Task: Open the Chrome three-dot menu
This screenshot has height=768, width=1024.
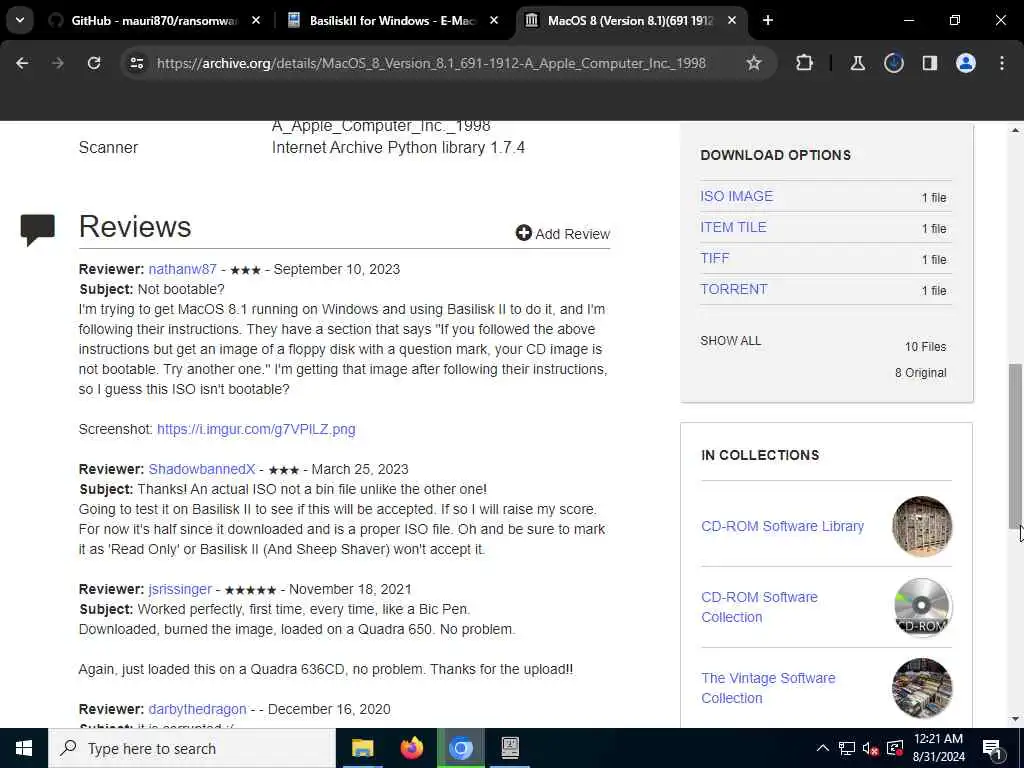Action: point(1002,63)
